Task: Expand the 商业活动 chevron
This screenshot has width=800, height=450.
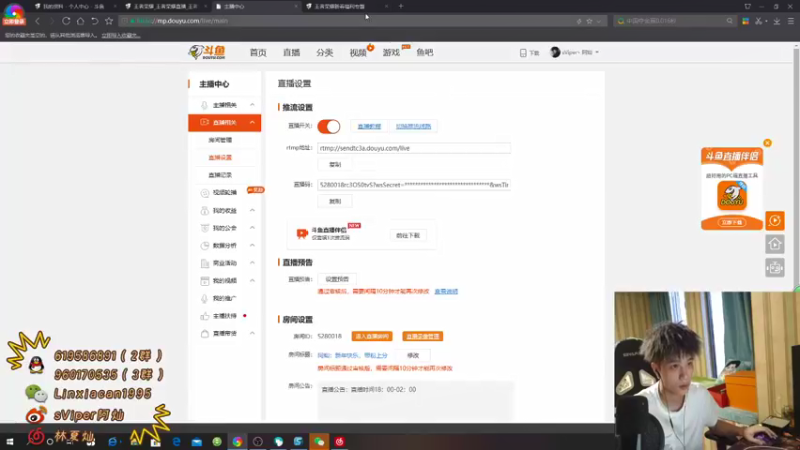Action: [252, 263]
